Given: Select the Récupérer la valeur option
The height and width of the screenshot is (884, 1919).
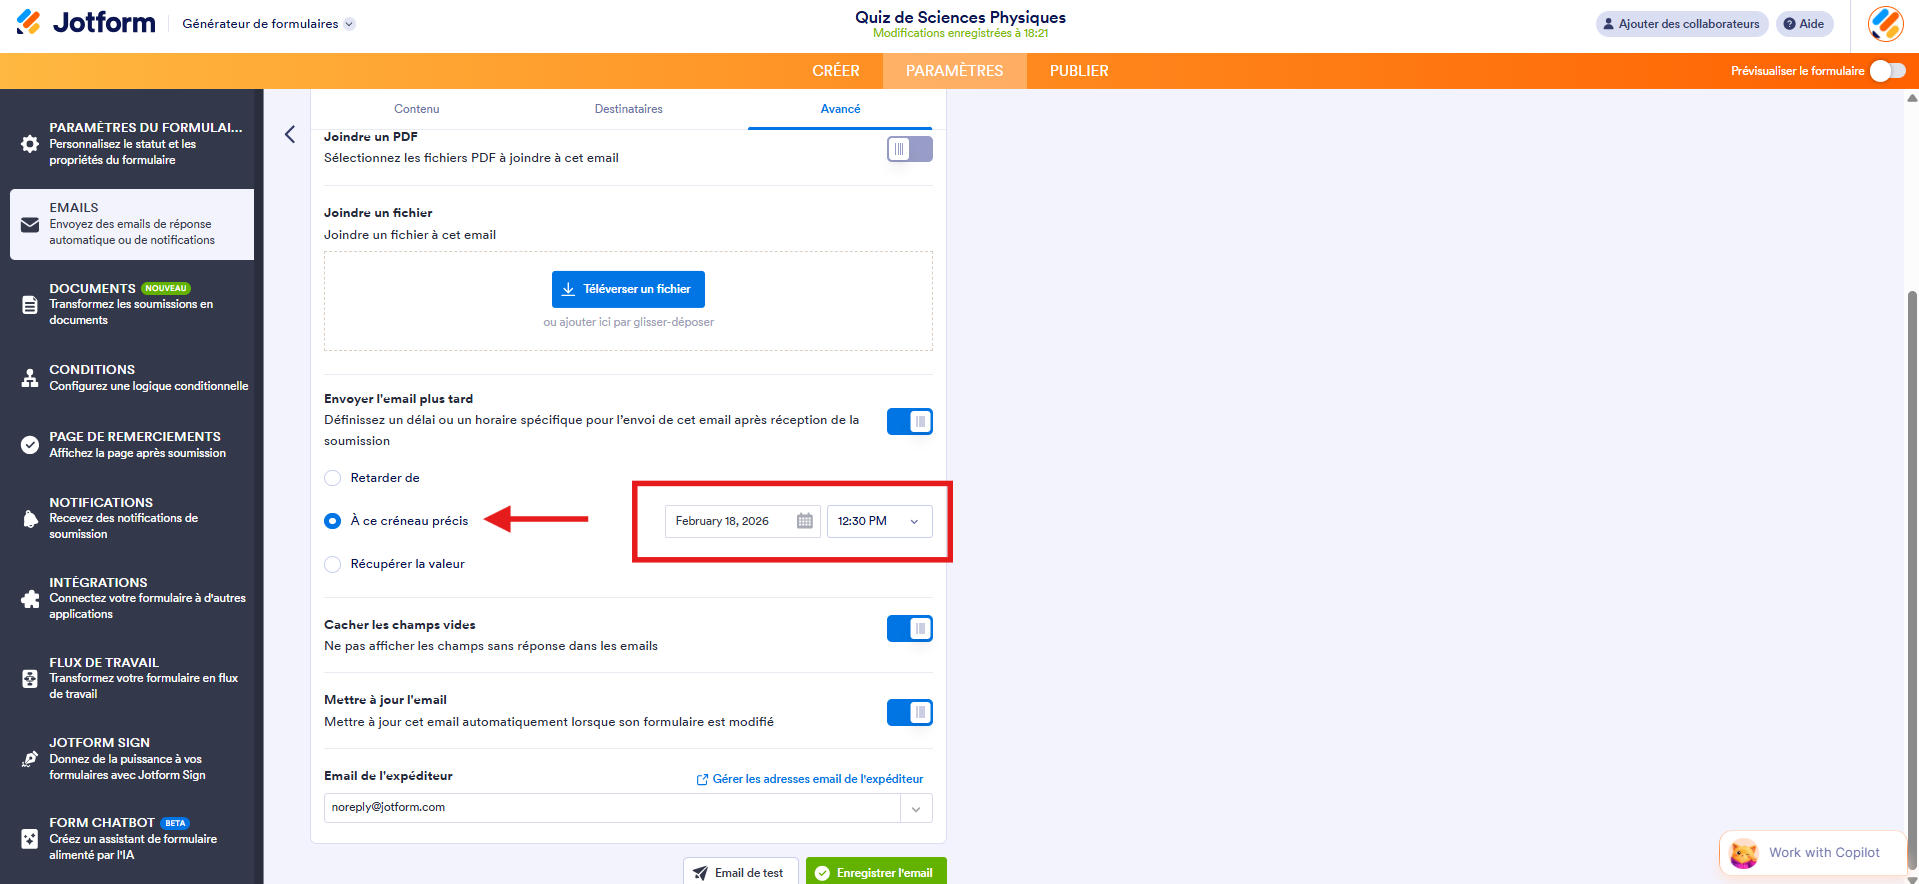Looking at the screenshot, I should [333, 564].
